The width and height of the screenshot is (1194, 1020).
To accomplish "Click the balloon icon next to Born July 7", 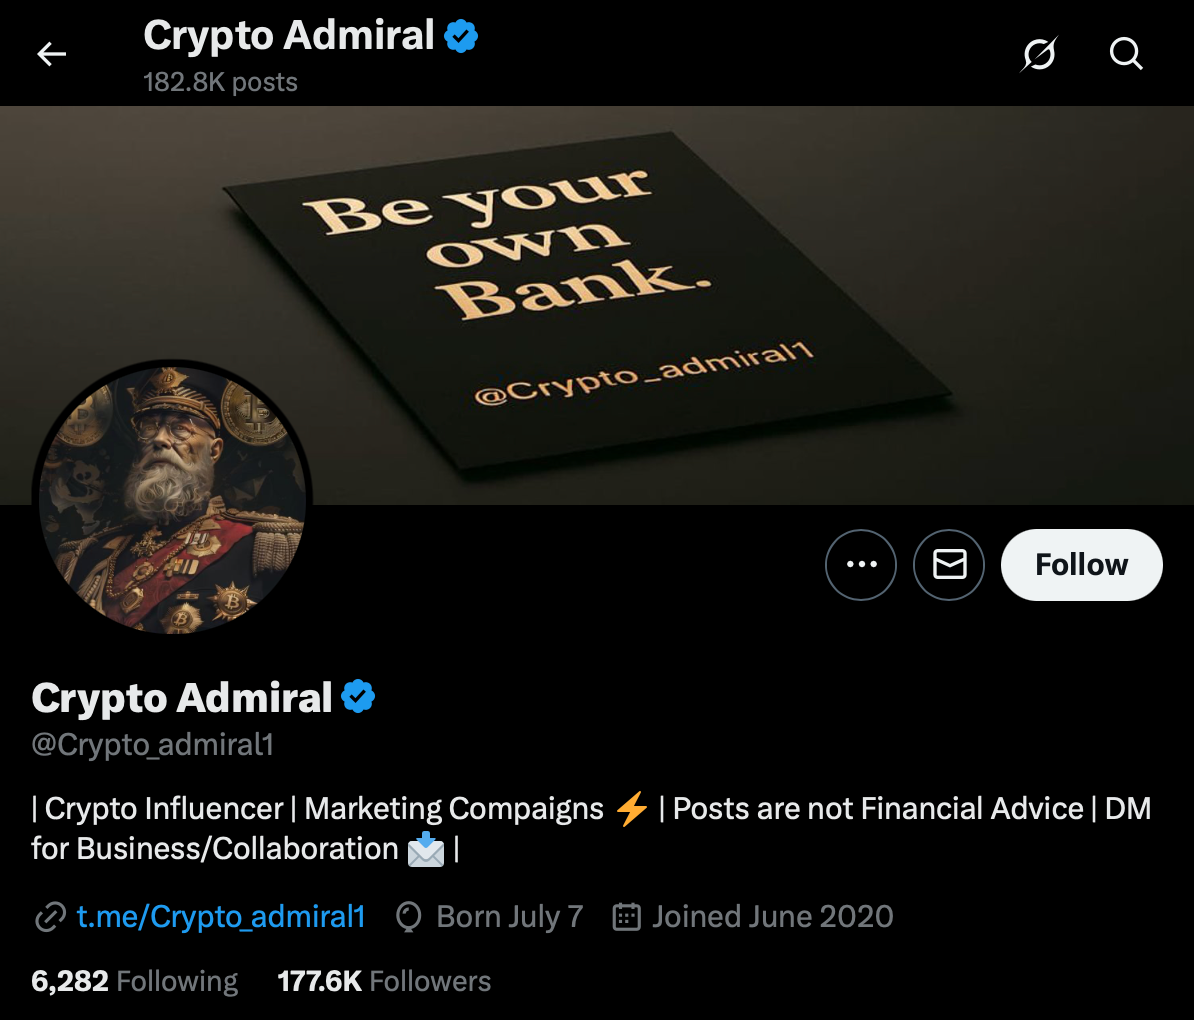I will [x=407, y=916].
